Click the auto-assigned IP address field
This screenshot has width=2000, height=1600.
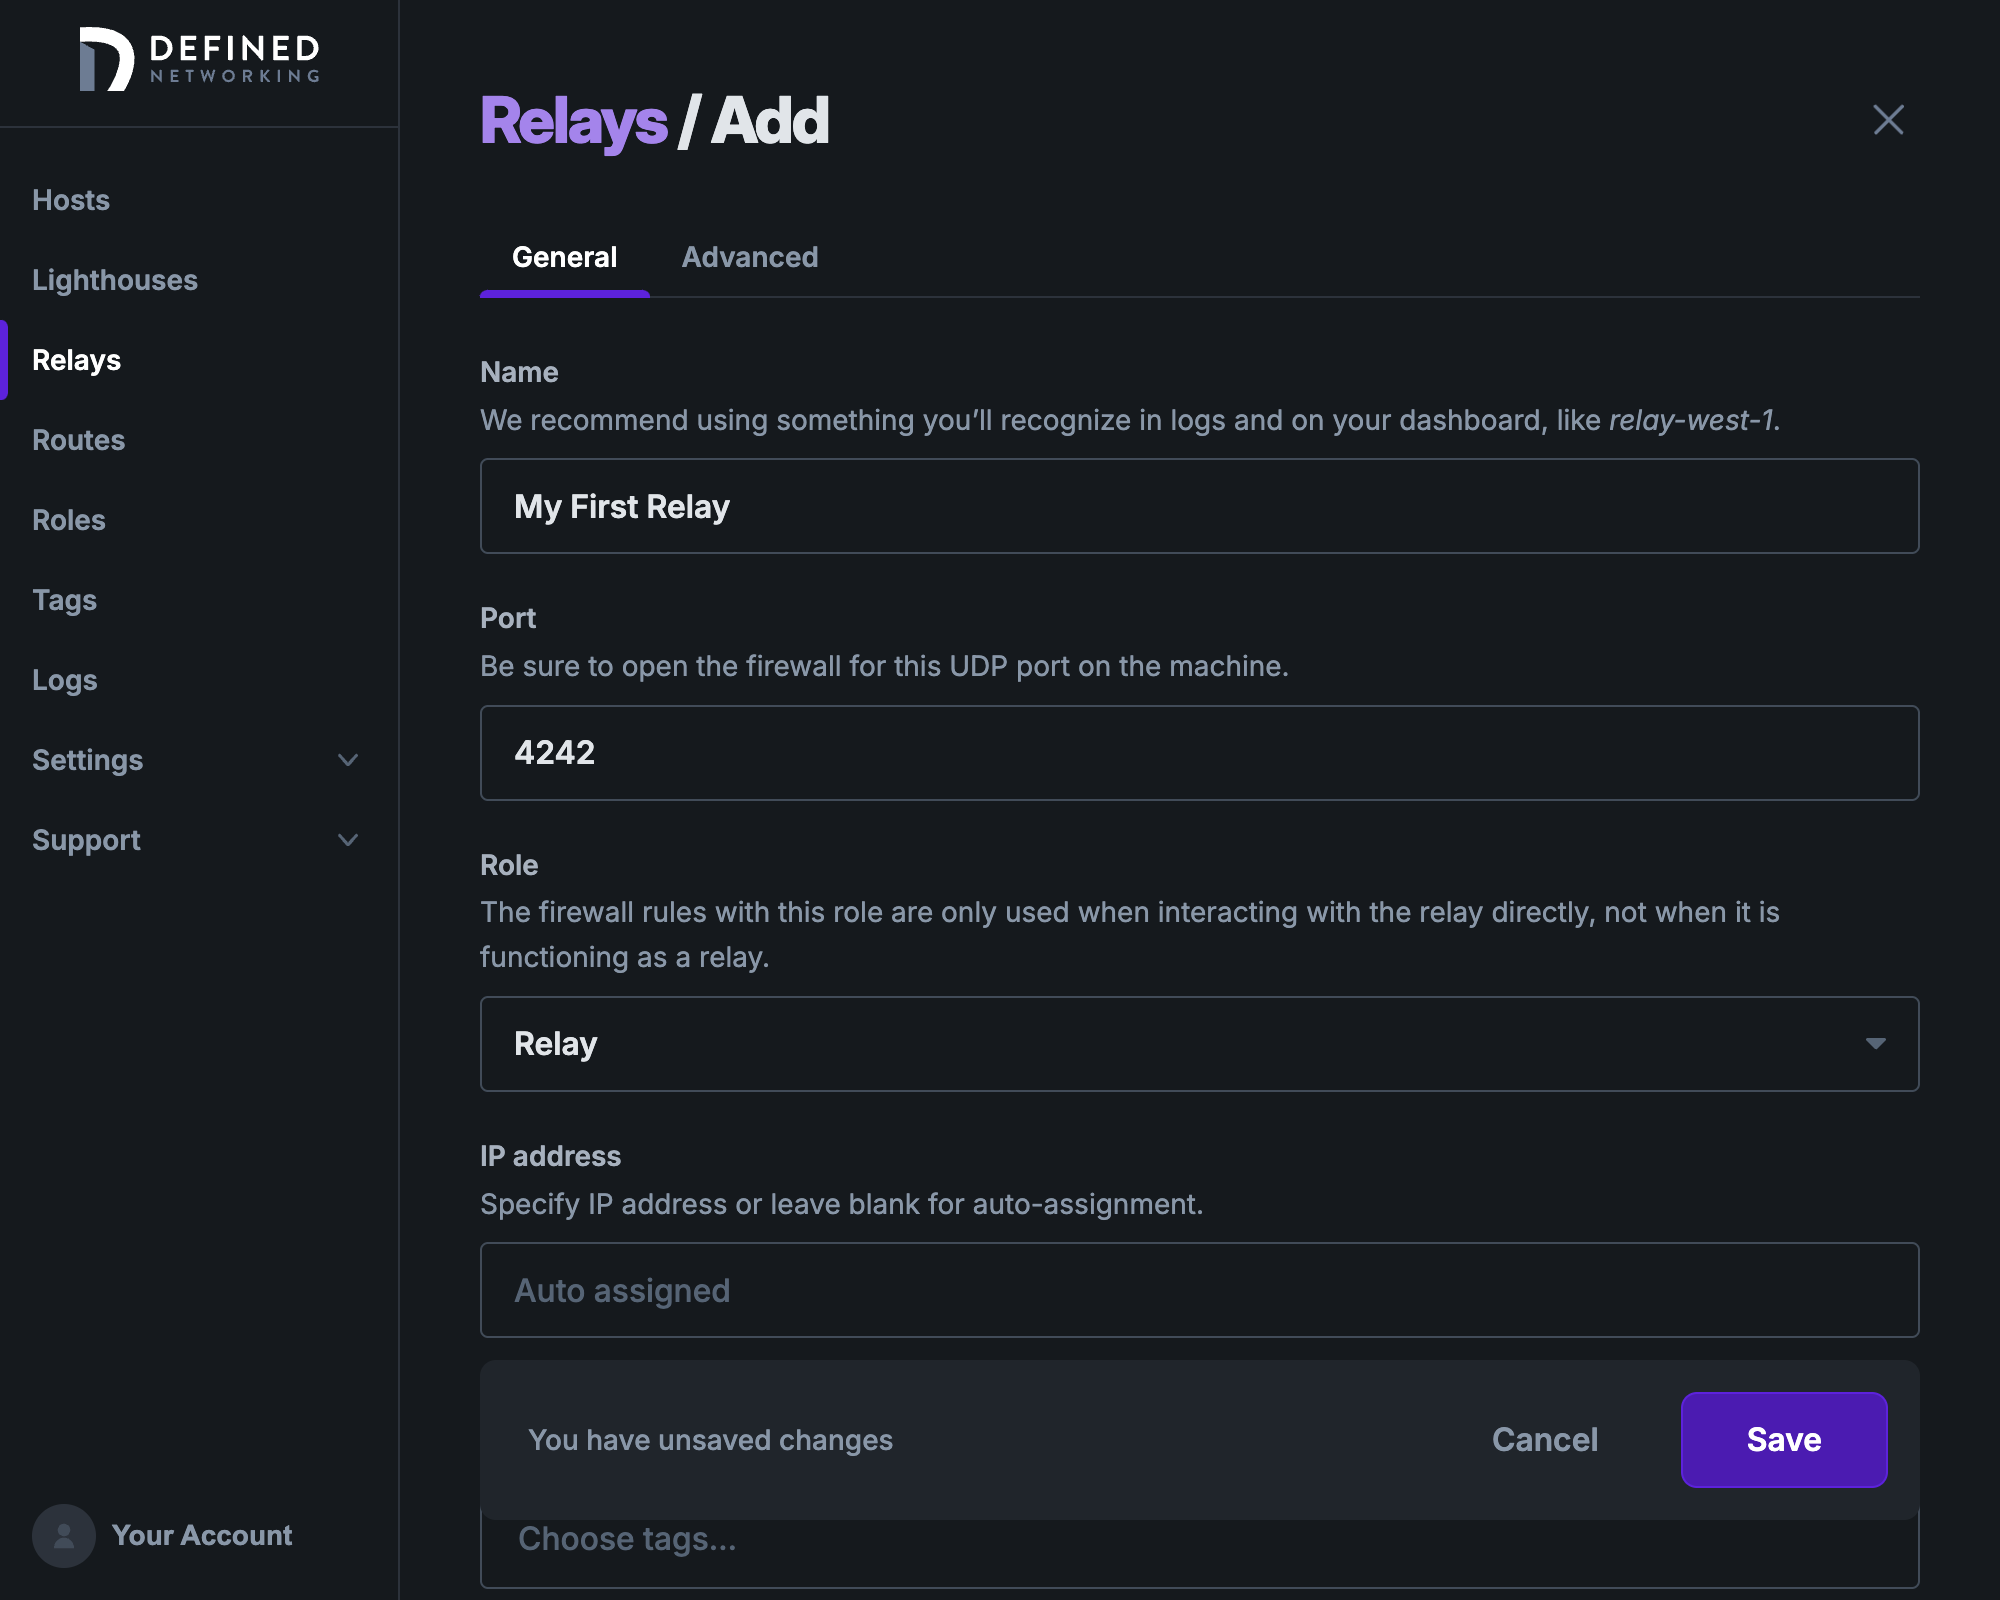pos(1199,1290)
